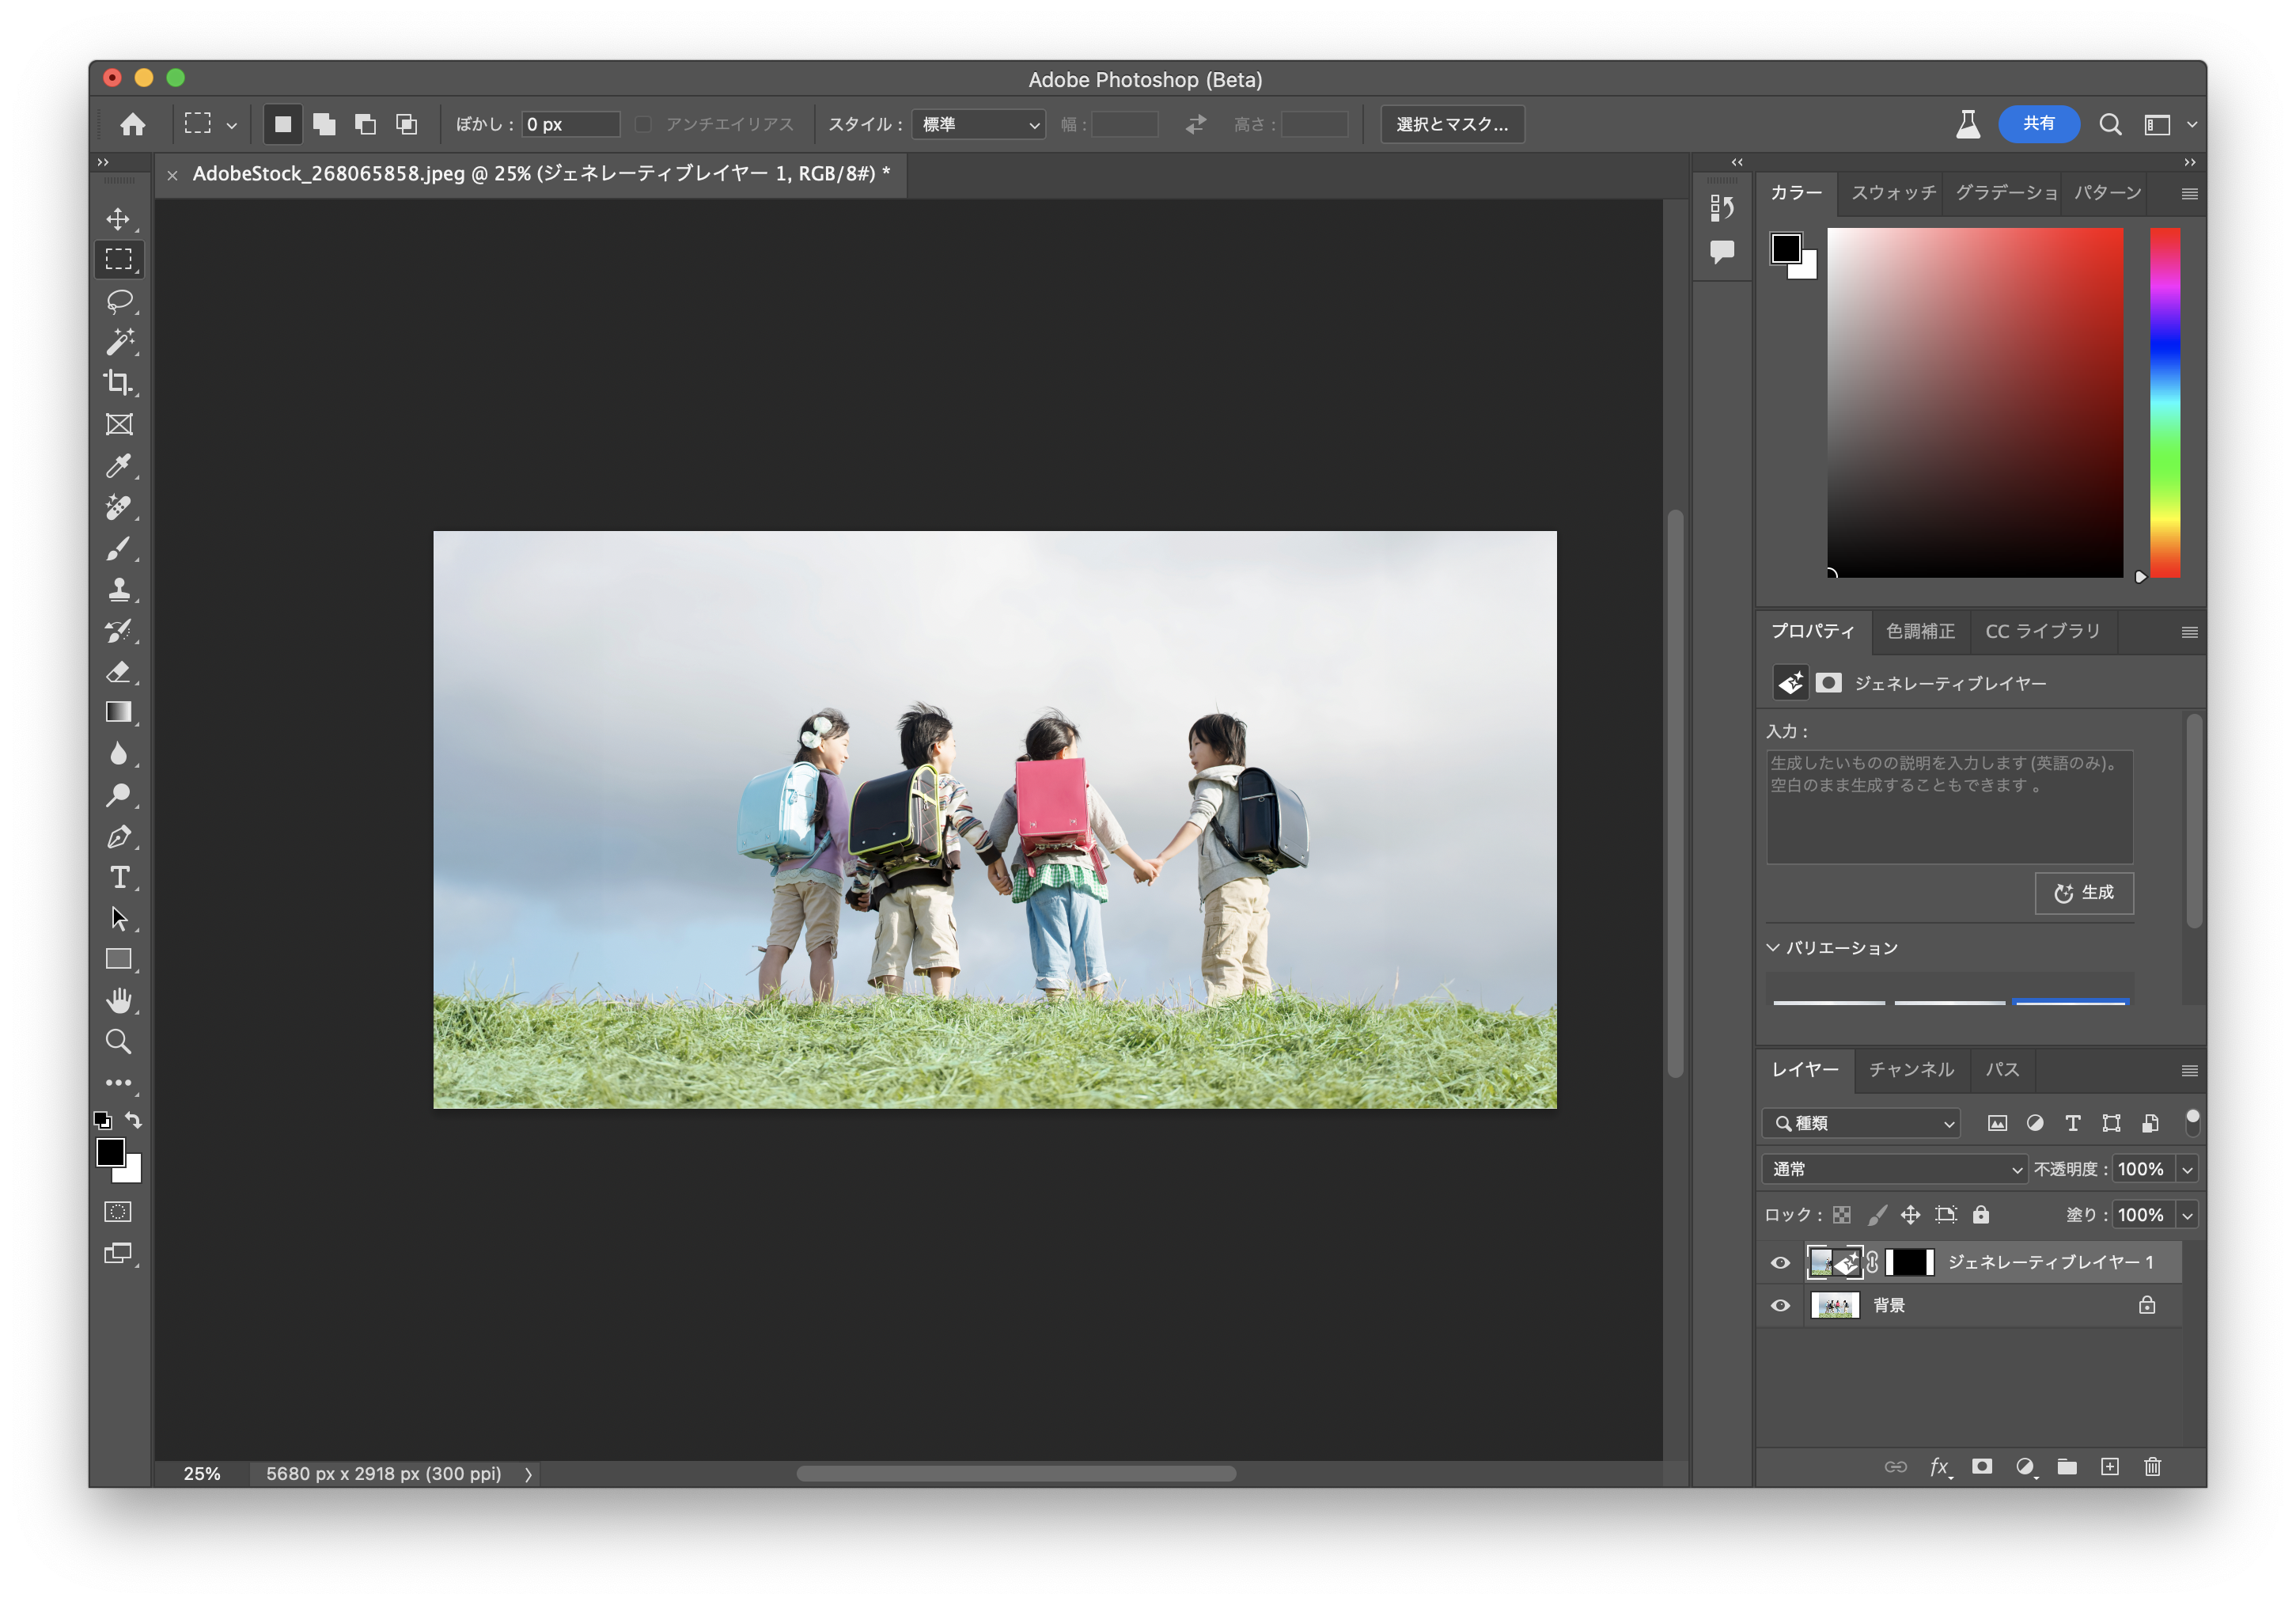
Task: Select the Type tool
Action: (119, 877)
